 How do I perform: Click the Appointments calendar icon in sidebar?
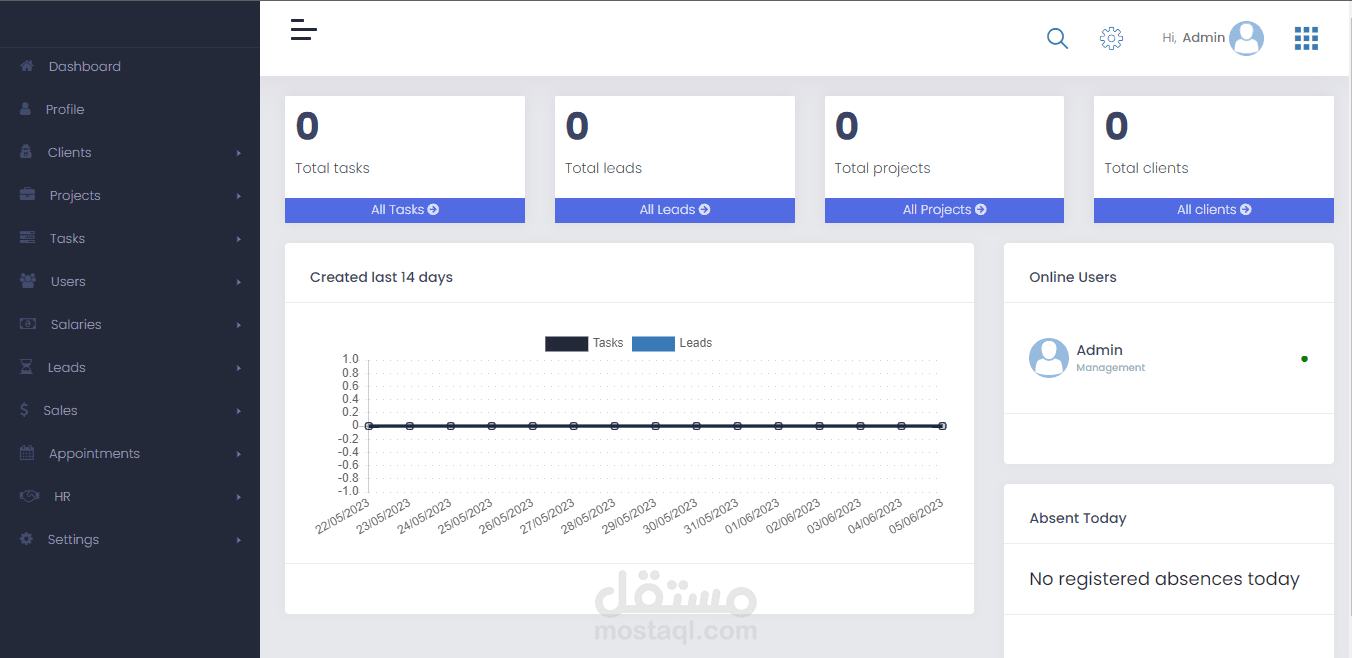(27, 453)
